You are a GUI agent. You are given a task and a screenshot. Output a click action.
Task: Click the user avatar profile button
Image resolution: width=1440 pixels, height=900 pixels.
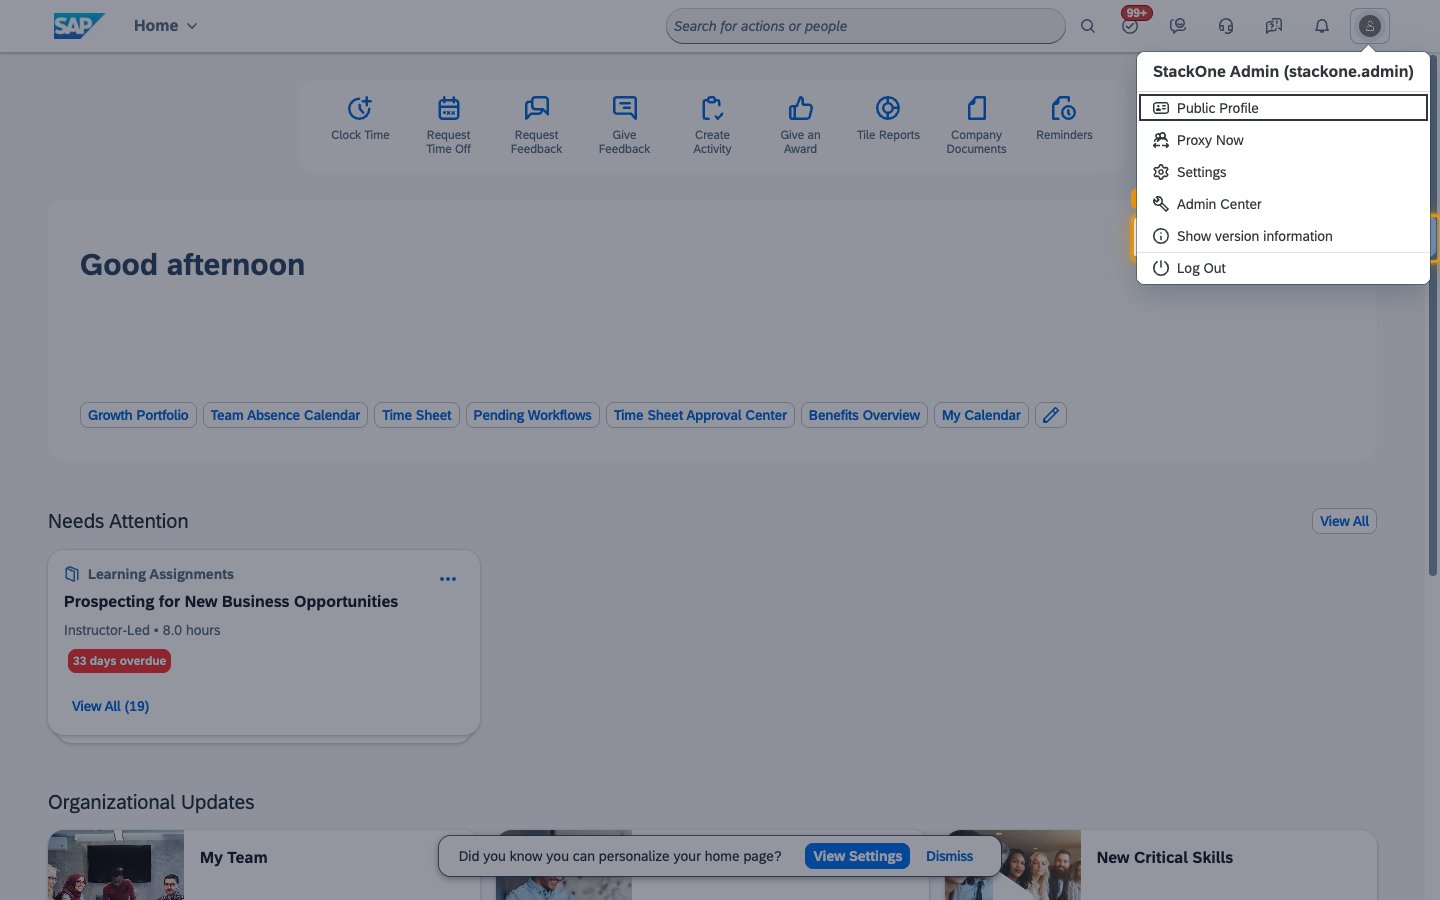pyautogui.click(x=1370, y=26)
